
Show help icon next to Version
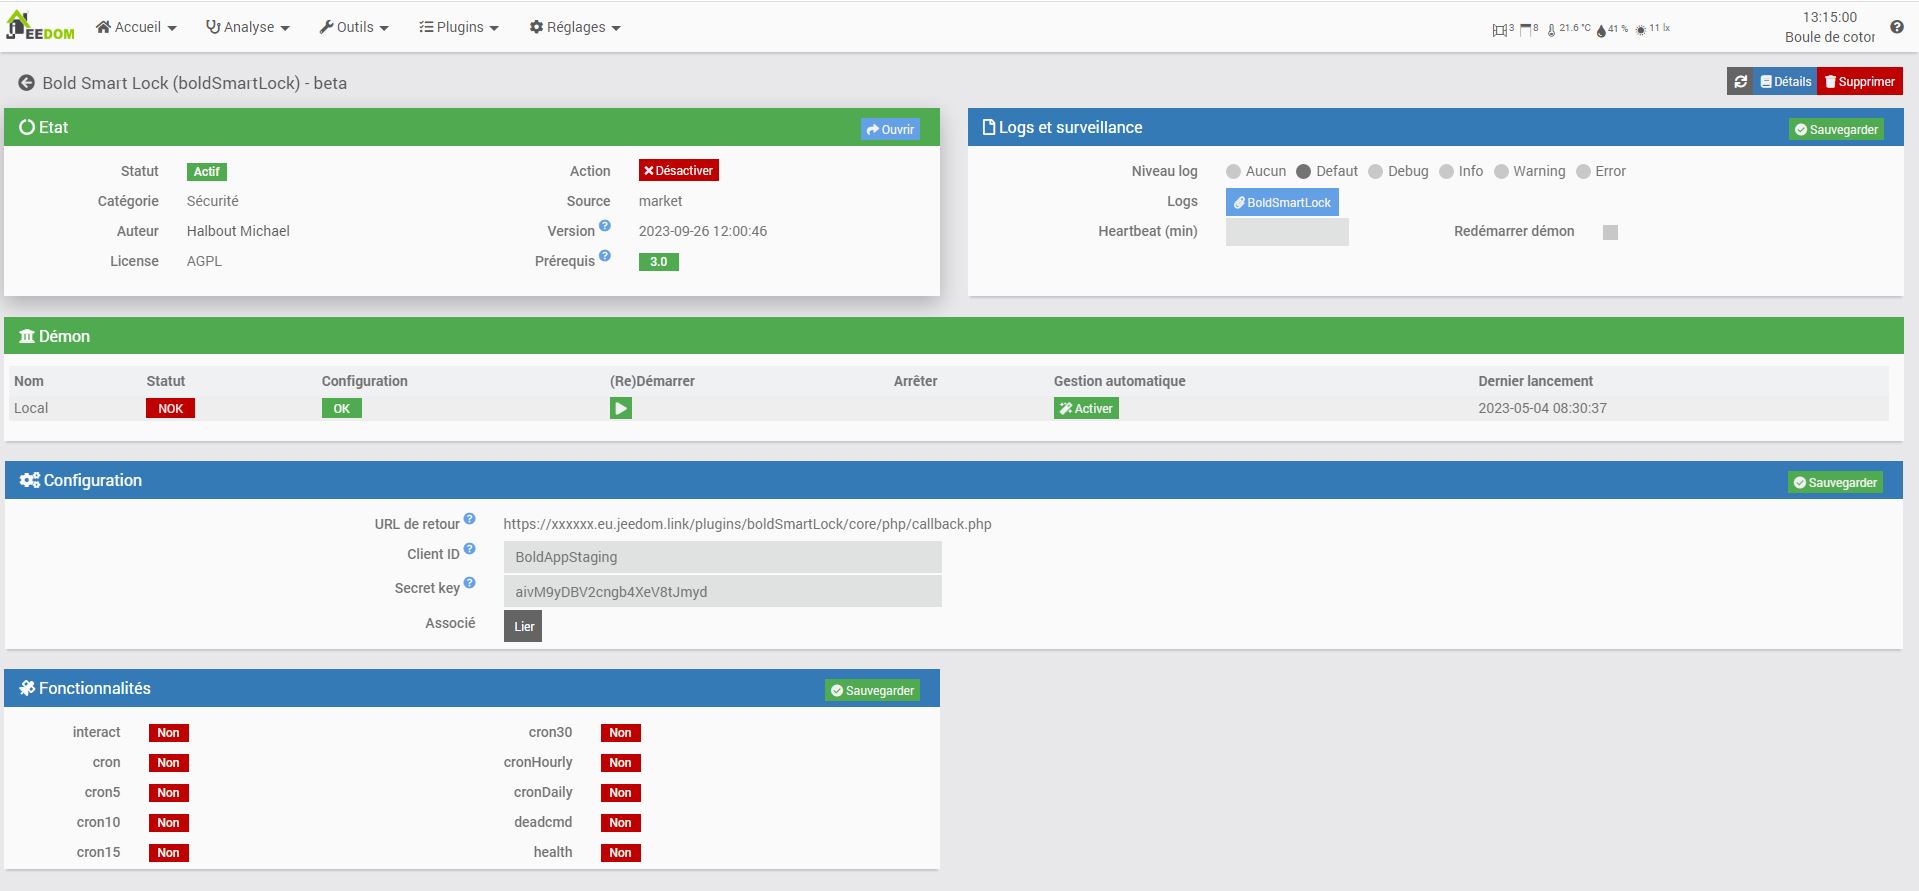pyautogui.click(x=605, y=226)
